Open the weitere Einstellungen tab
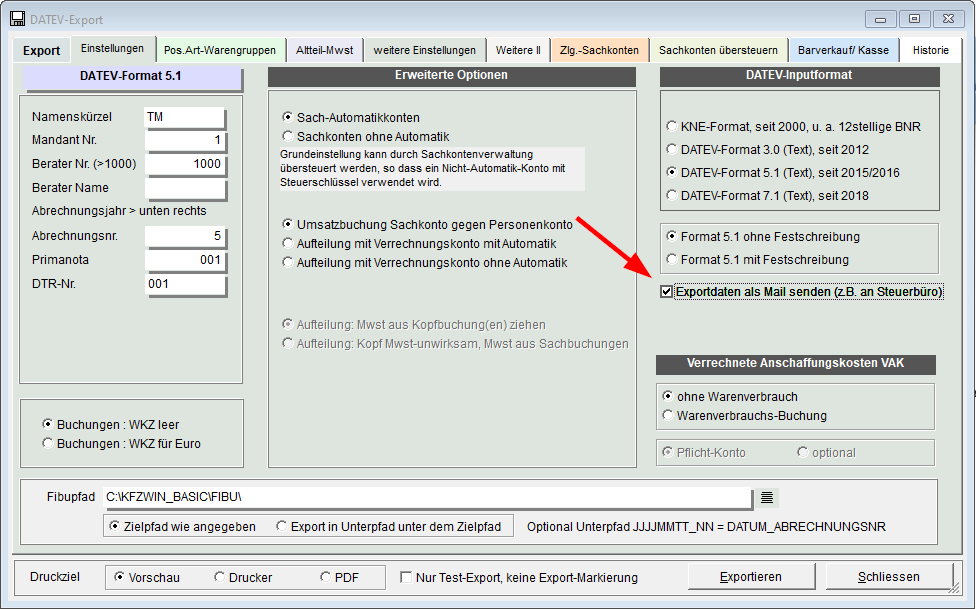 point(425,50)
